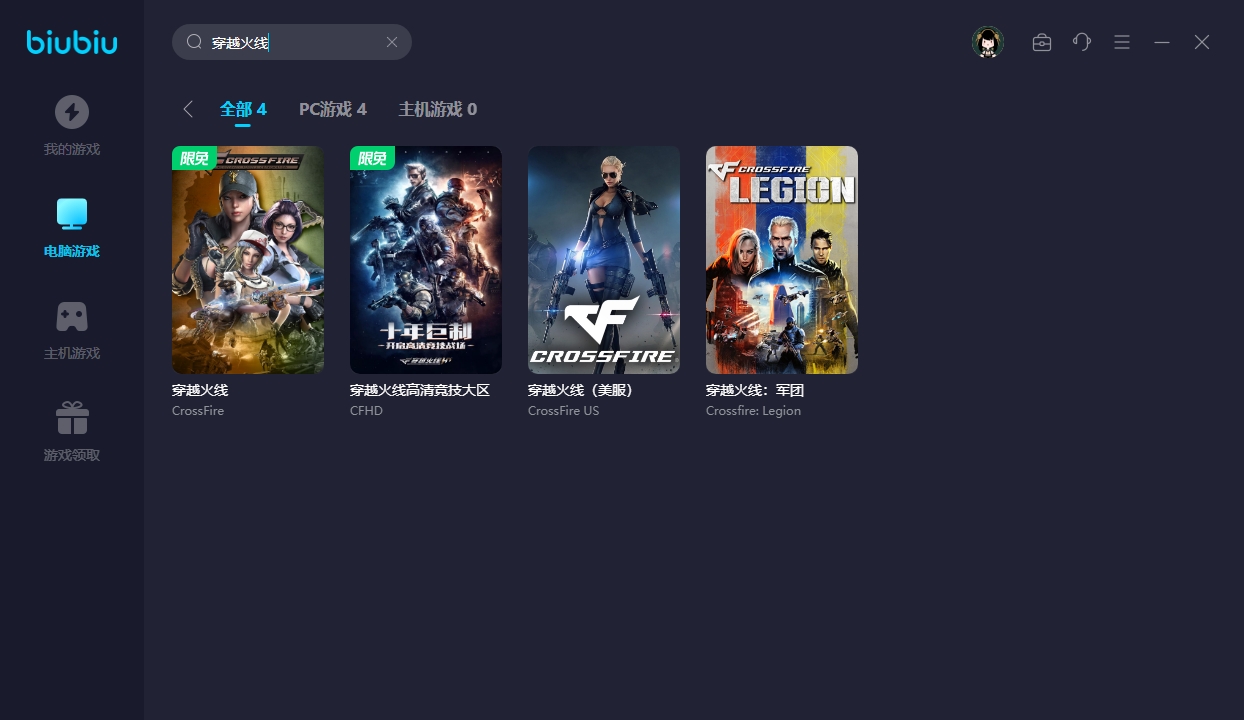Open 我的游戏 lightning bolt icon
The height and width of the screenshot is (720, 1244).
(71, 112)
